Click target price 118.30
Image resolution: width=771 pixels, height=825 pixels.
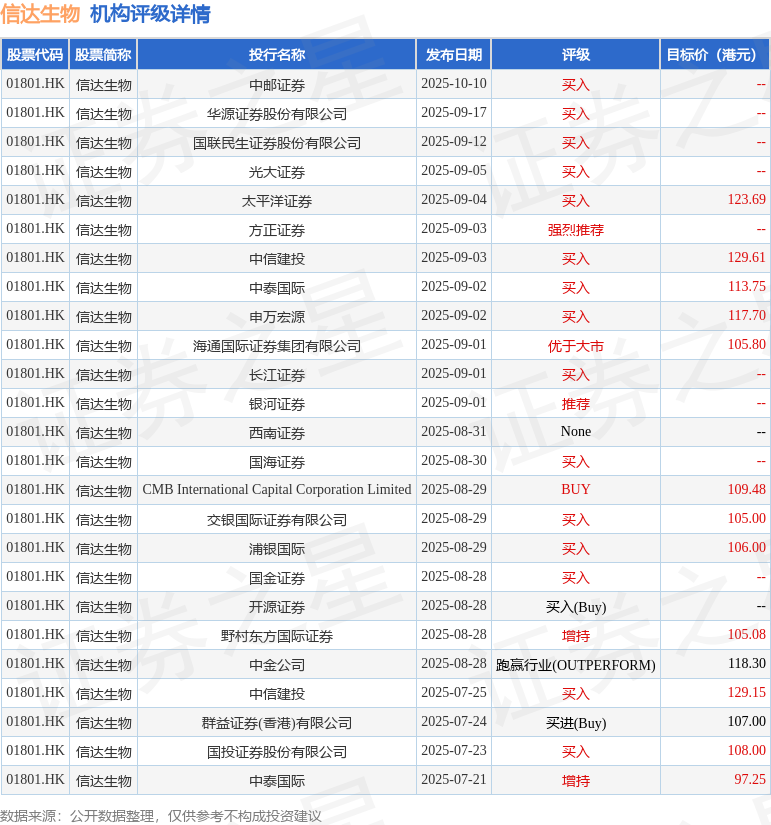click(746, 663)
